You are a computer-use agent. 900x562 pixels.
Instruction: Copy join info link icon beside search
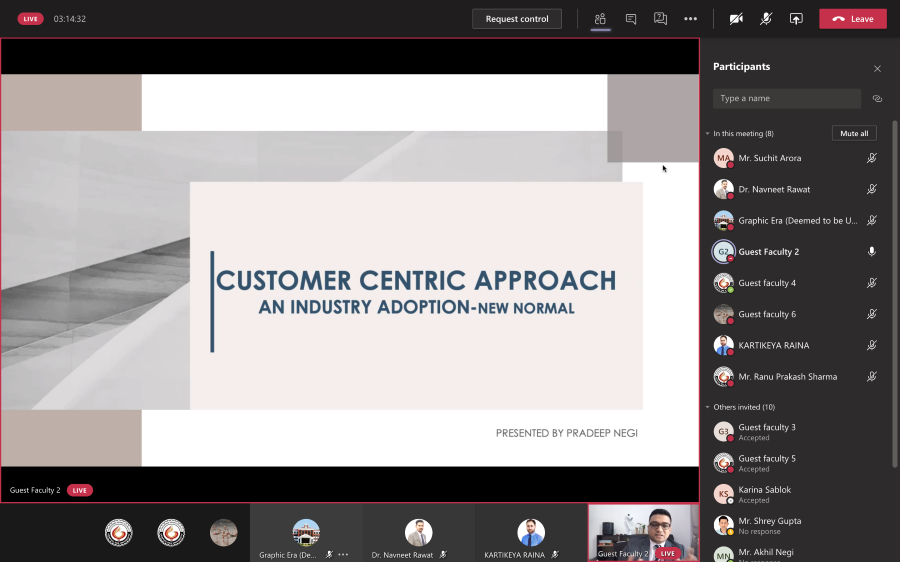(x=877, y=99)
